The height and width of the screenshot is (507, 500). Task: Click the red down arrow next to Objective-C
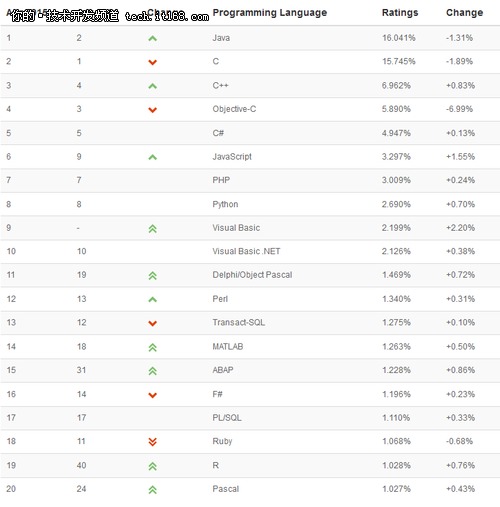(x=152, y=110)
